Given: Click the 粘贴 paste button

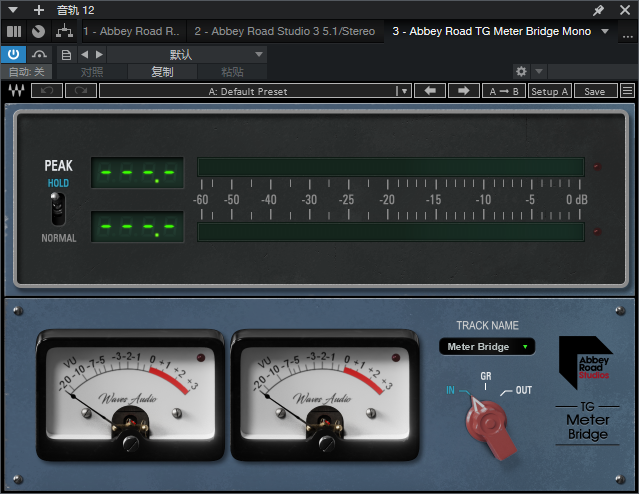Looking at the screenshot, I should tap(232, 72).
